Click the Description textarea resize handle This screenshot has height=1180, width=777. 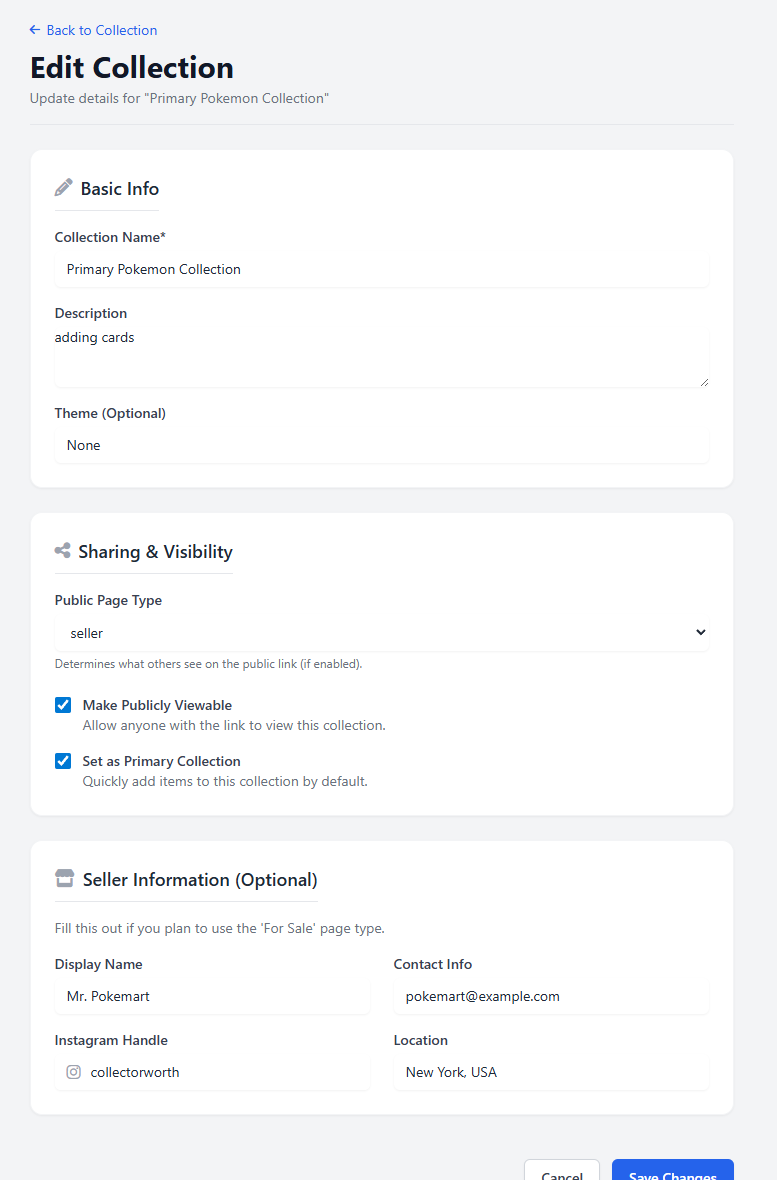tap(704, 382)
